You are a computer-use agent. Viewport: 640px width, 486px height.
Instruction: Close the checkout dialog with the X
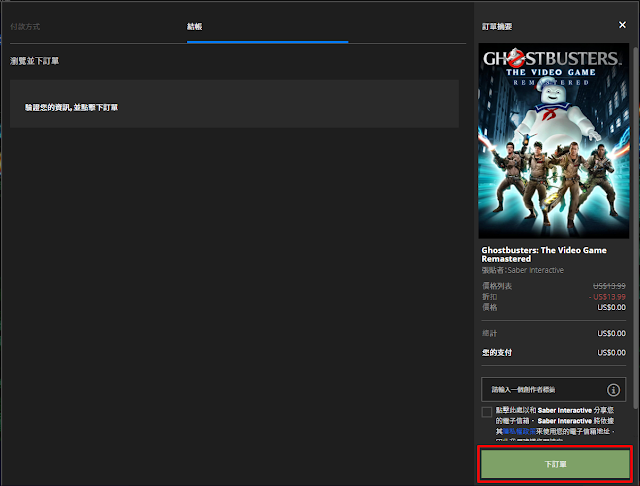coord(622,25)
